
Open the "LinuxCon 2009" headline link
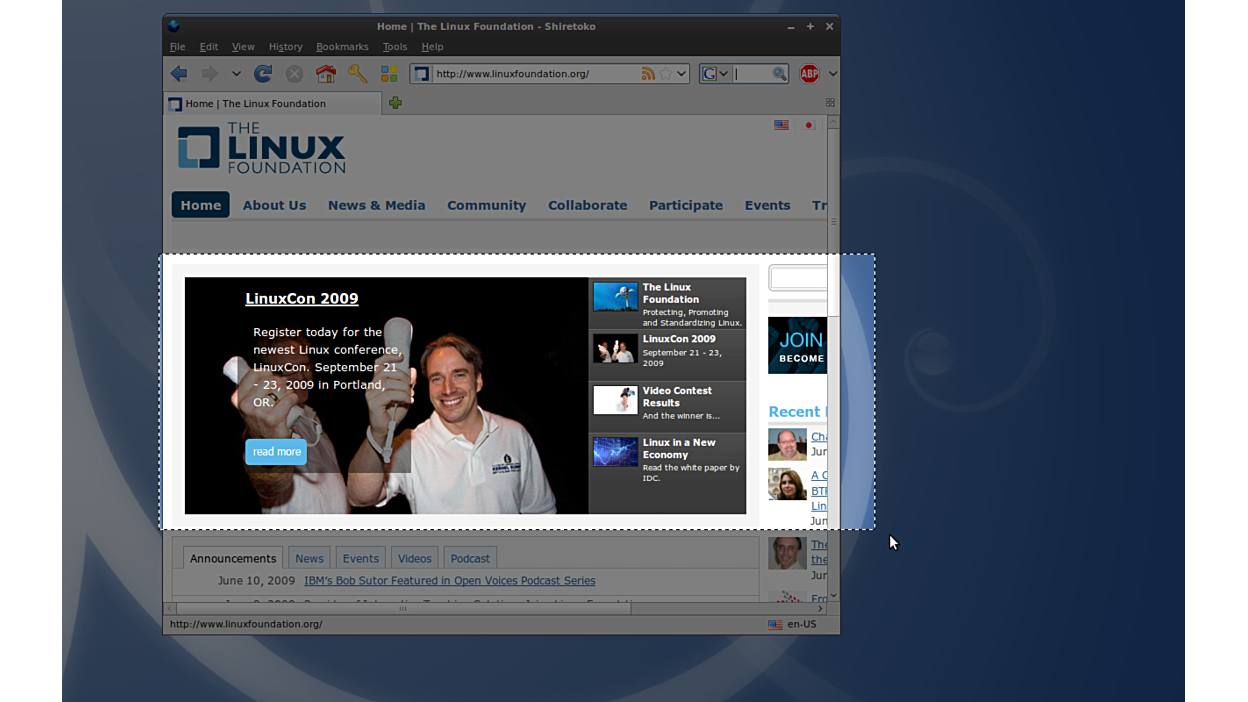301,298
